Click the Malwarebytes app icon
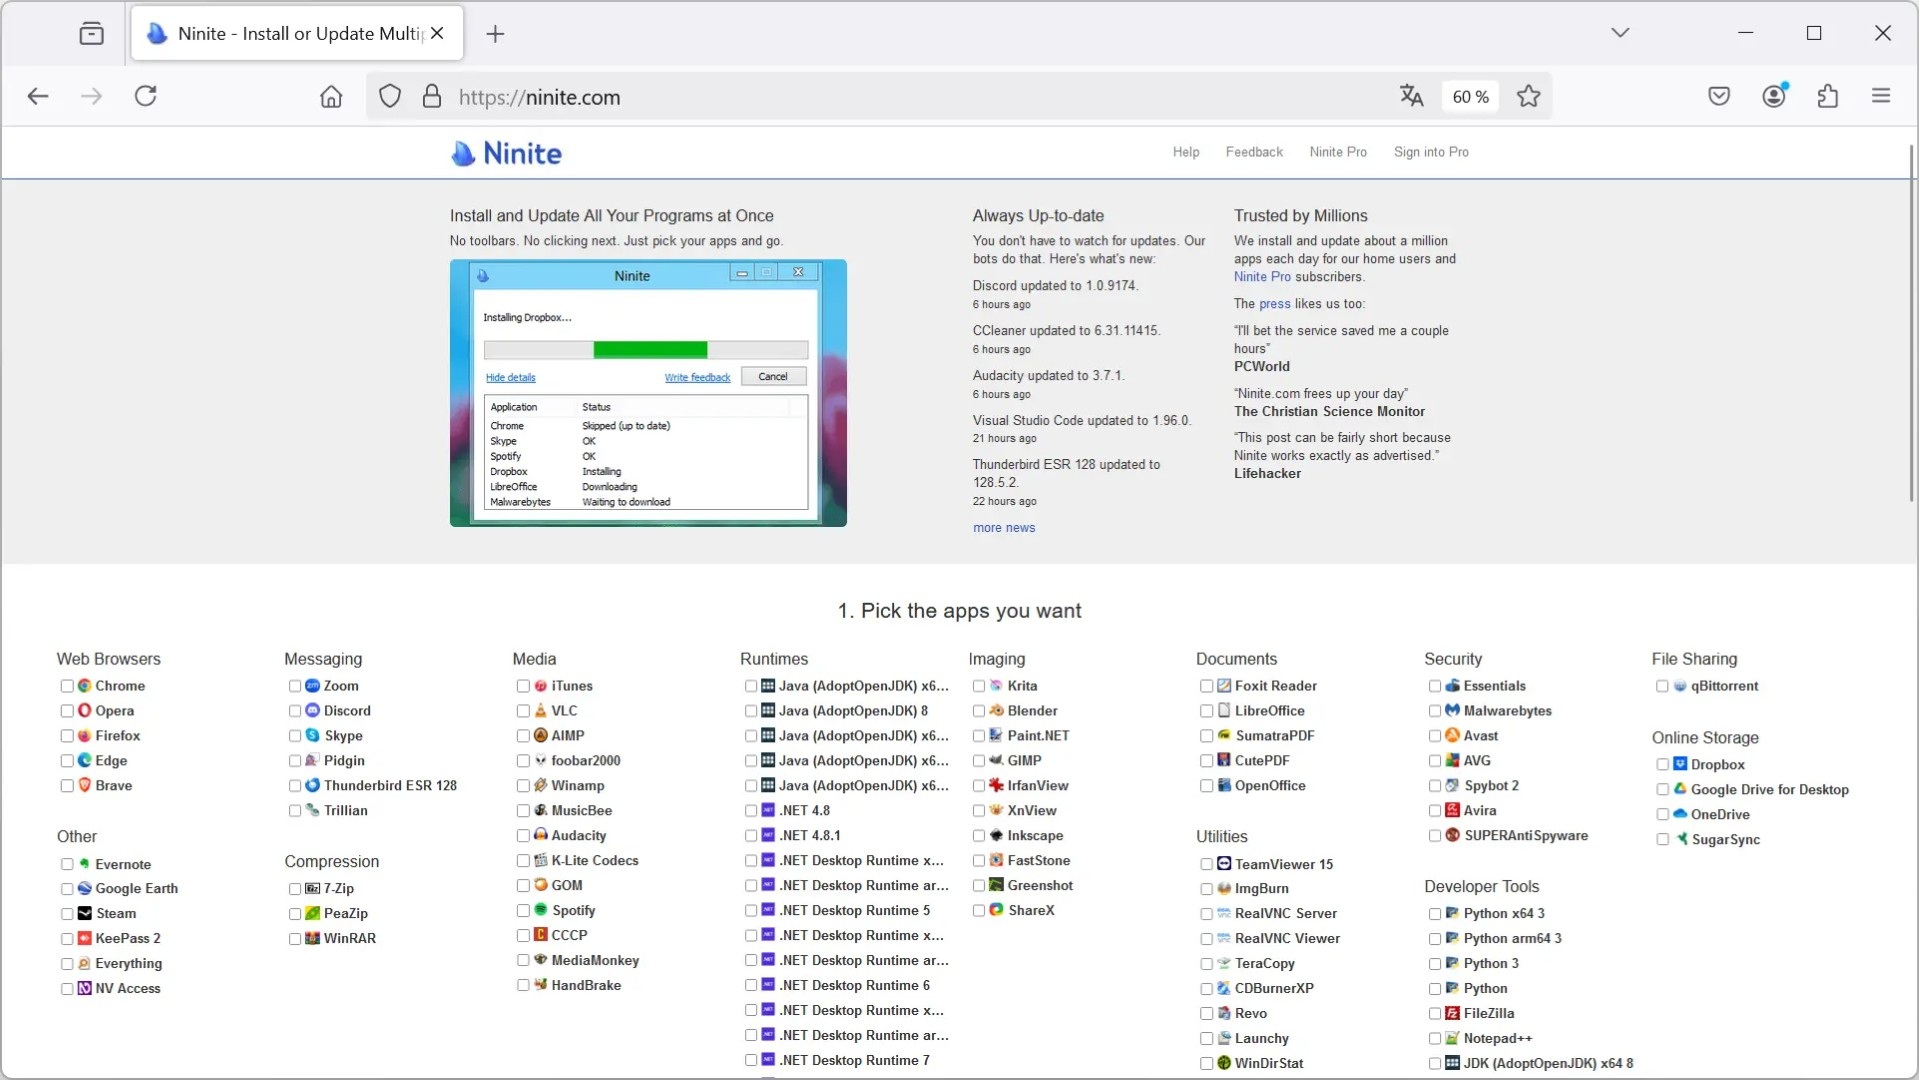The height and width of the screenshot is (1080, 1920). tap(1452, 711)
